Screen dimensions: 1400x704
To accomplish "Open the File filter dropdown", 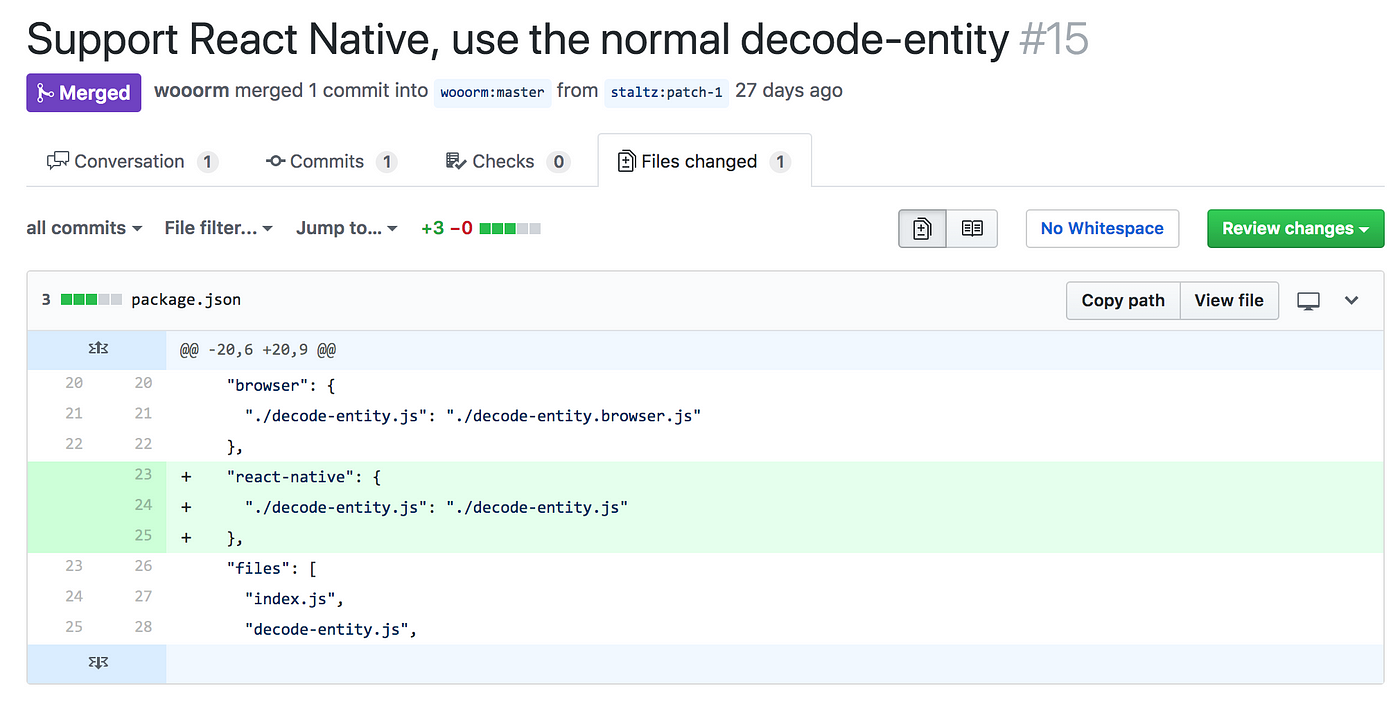I will (219, 228).
